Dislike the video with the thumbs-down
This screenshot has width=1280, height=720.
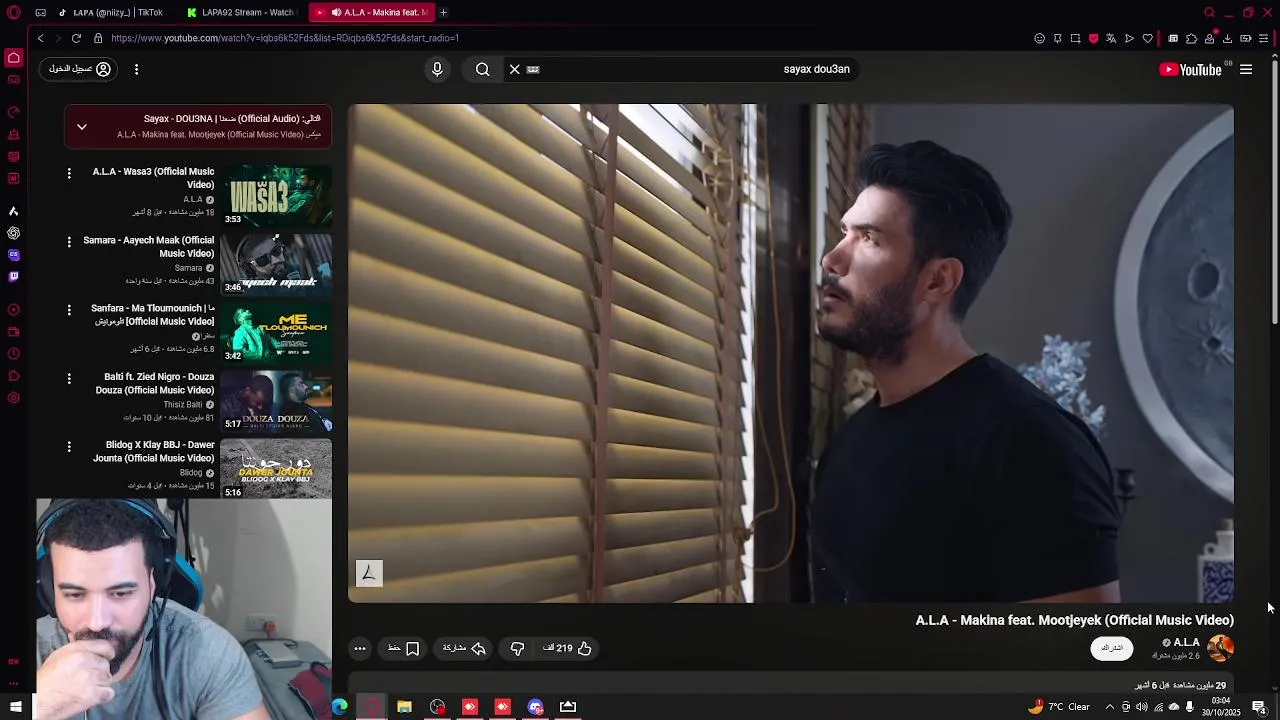point(517,648)
